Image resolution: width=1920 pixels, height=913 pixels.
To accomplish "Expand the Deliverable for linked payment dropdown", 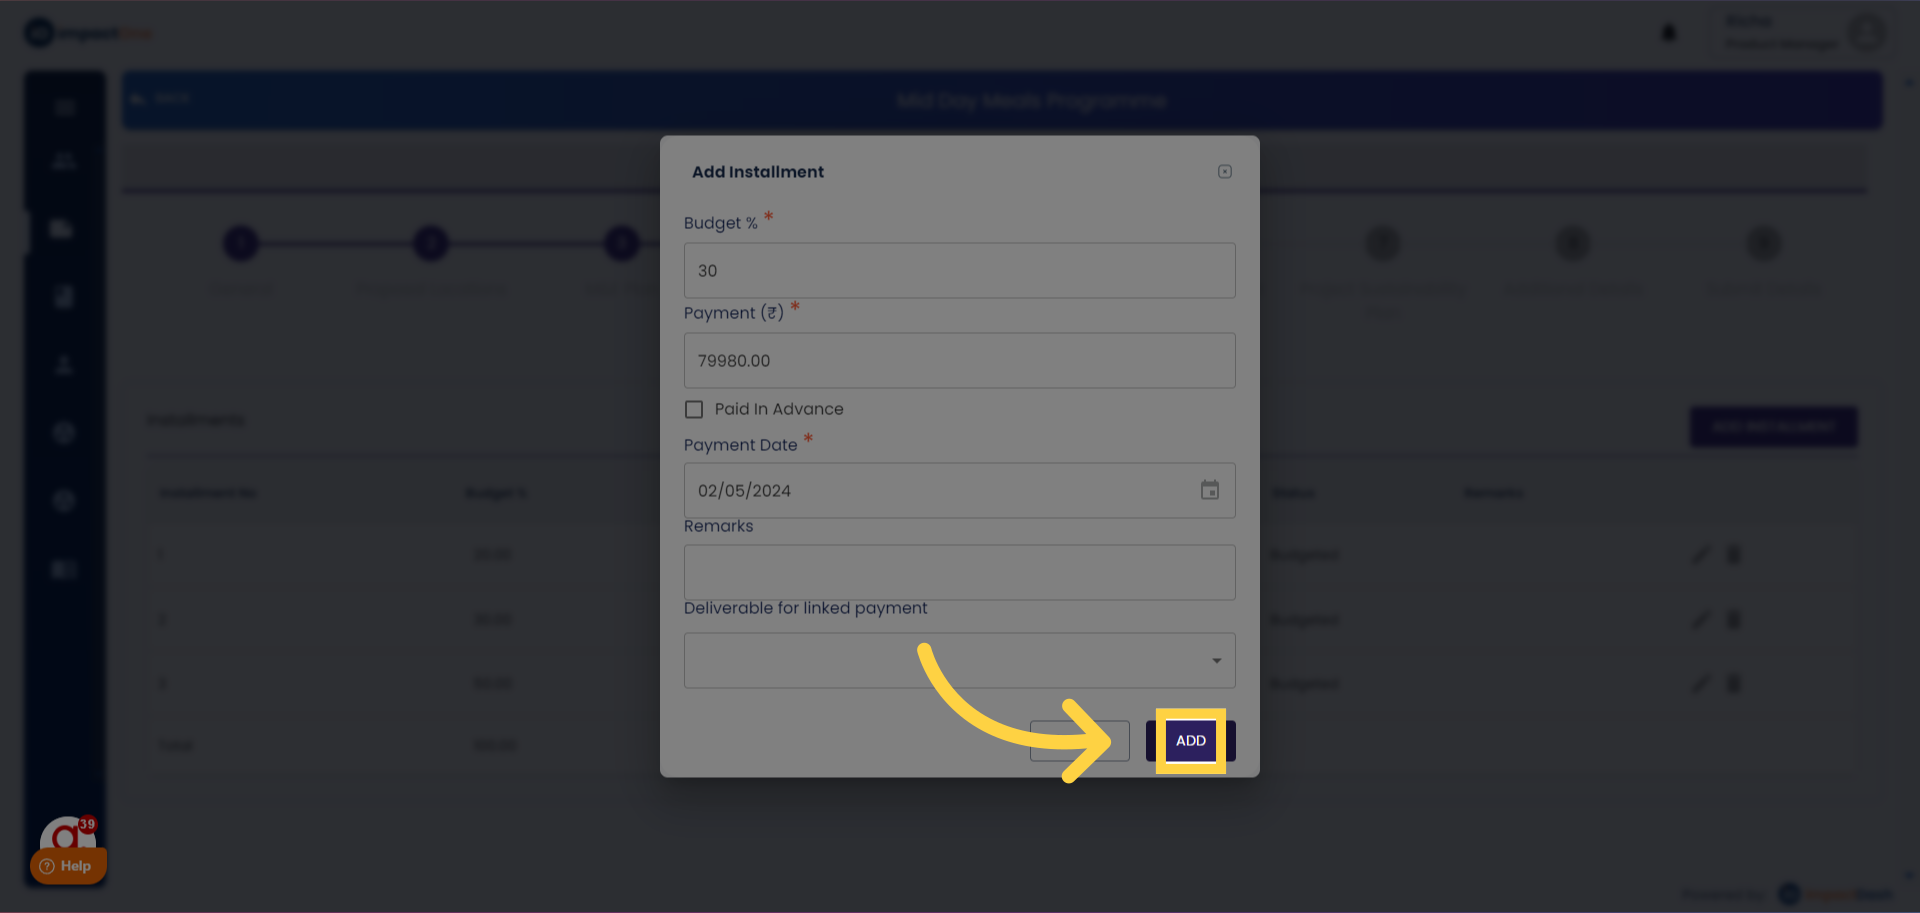I will click(x=959, y=660).
